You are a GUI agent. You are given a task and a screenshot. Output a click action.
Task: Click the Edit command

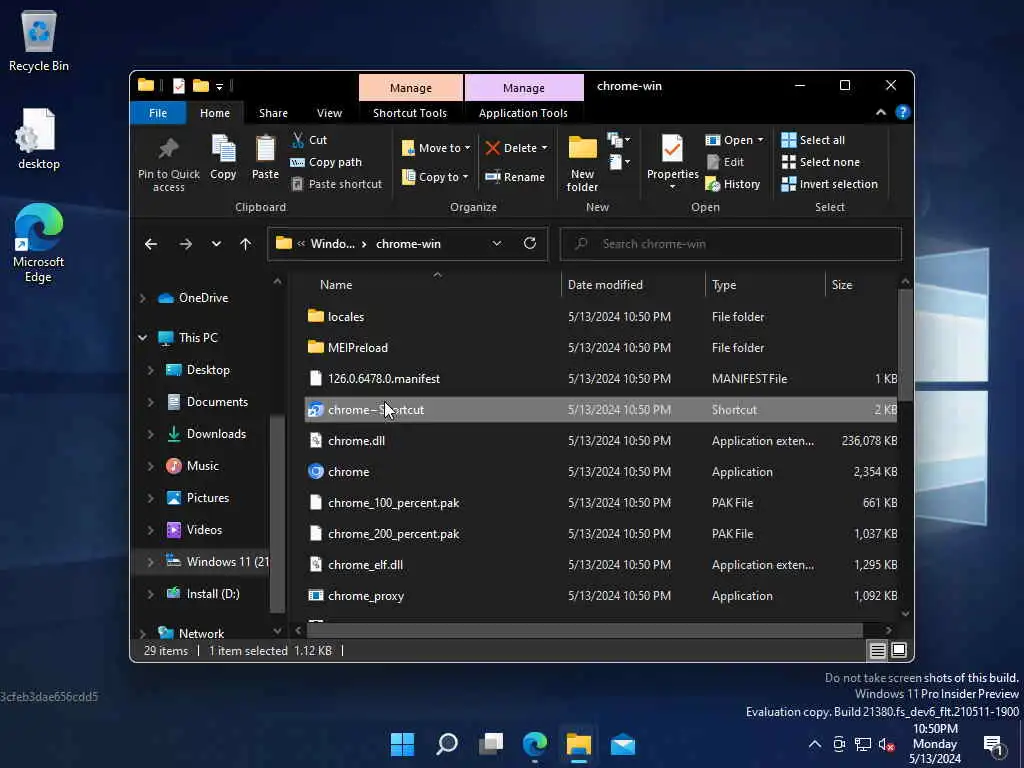pyautogui.click(x=725, y=162)
